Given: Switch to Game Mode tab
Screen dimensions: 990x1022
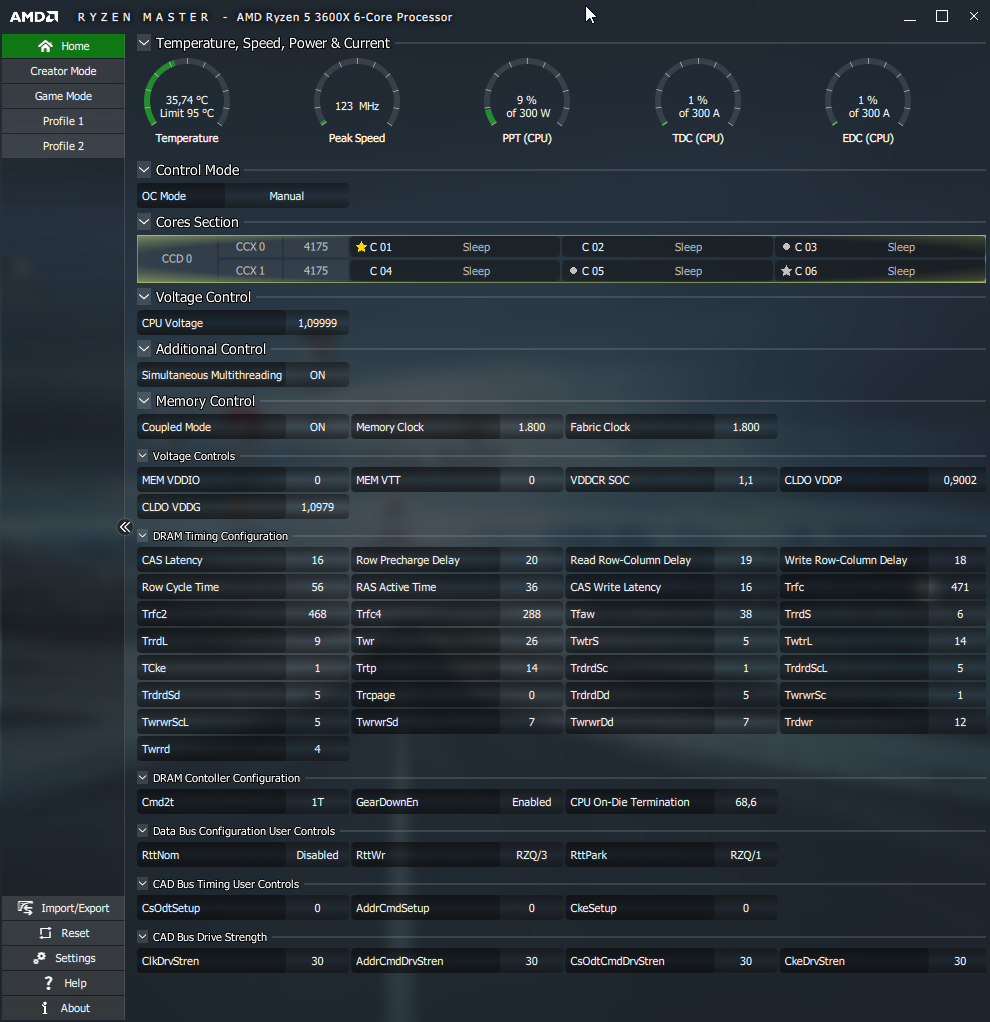Looking at the screenshot, I should pos(63,96).
